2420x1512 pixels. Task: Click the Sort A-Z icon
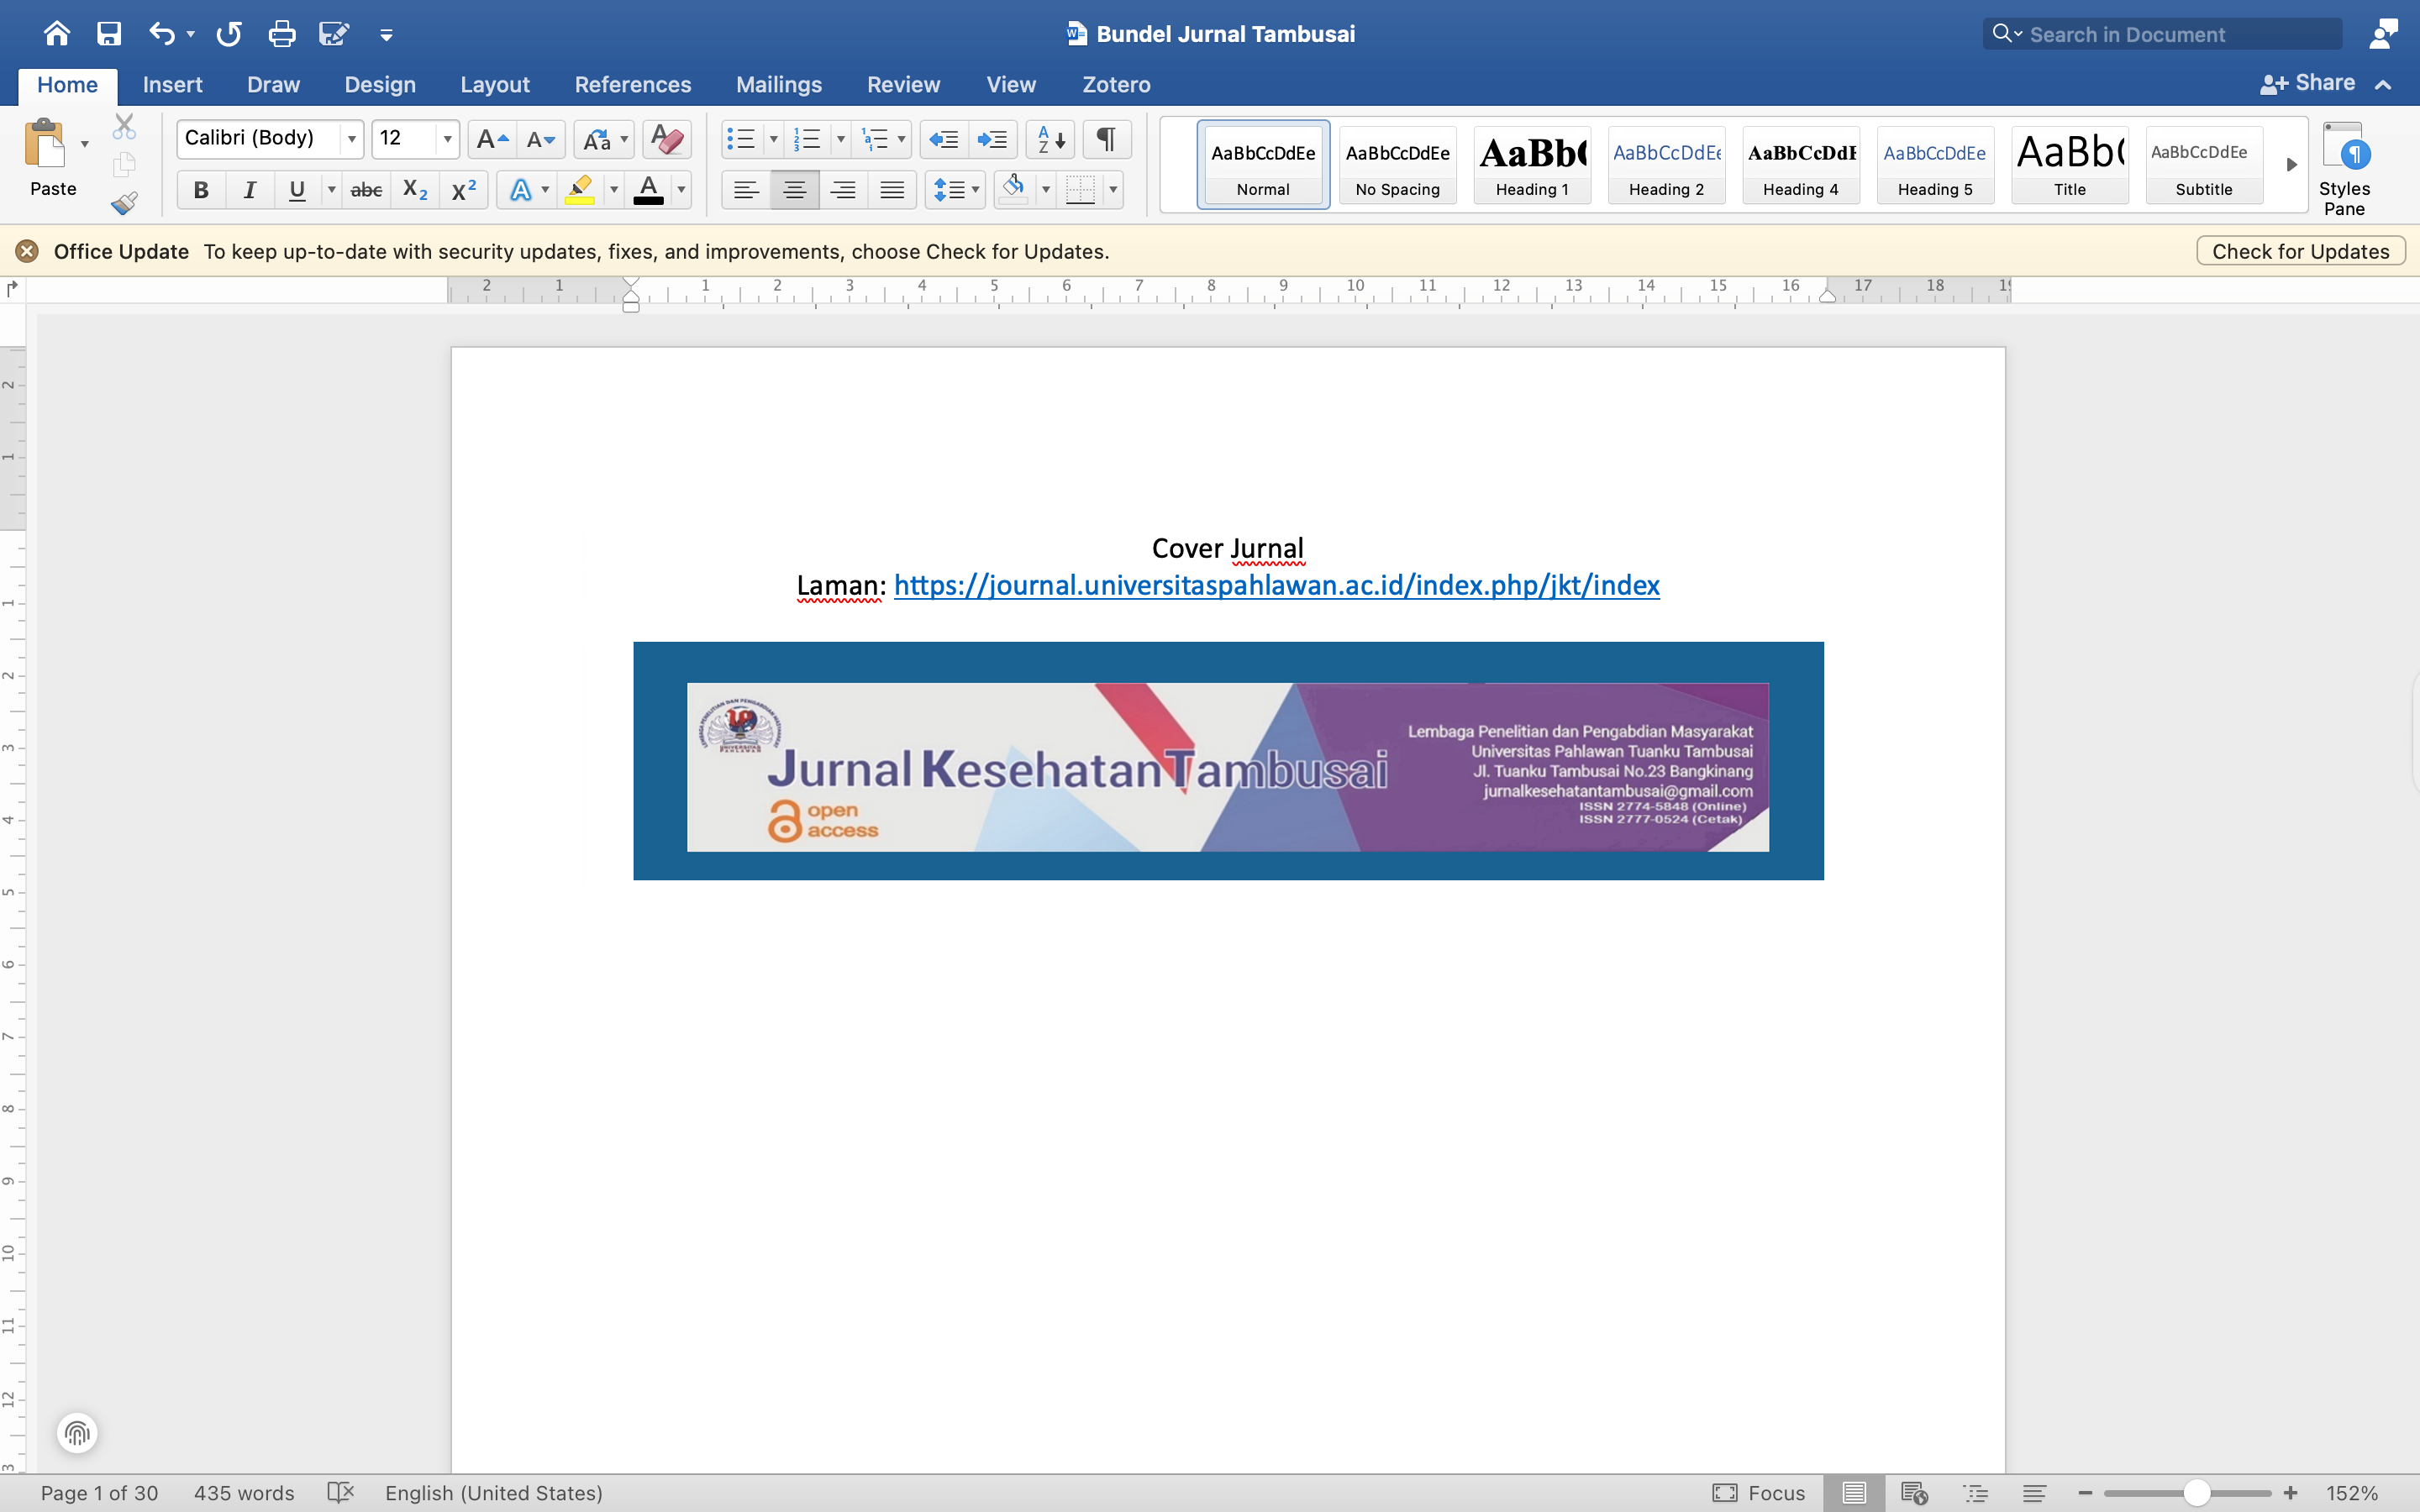[1050, 139]
